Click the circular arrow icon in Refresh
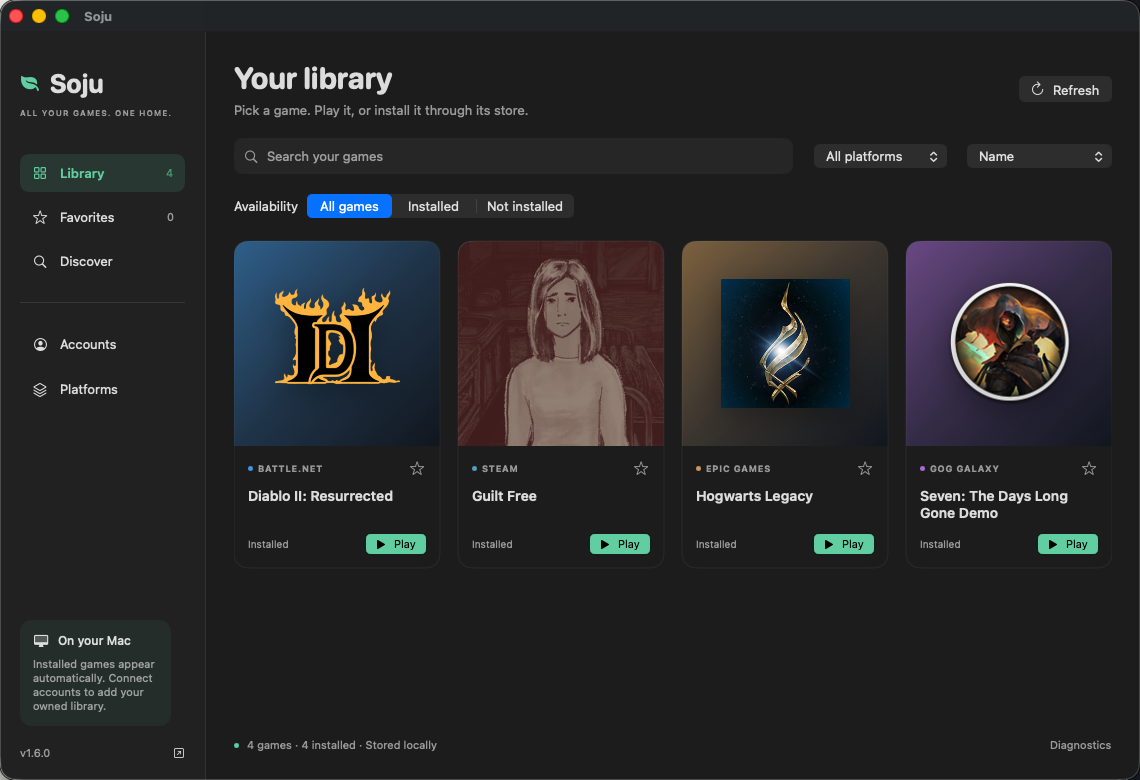Screen dimensions: 1140x780 click(1037, 89)
